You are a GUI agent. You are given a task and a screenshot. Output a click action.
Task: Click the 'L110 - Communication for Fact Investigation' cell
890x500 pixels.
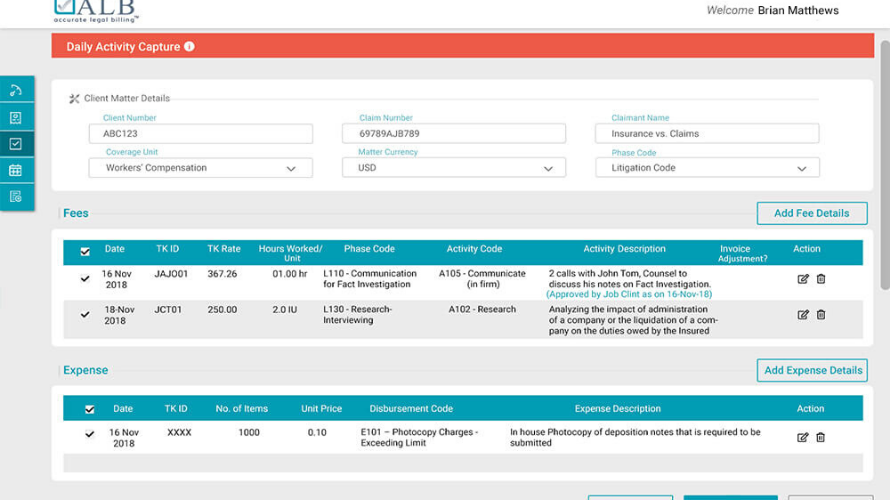pos(370,279)
